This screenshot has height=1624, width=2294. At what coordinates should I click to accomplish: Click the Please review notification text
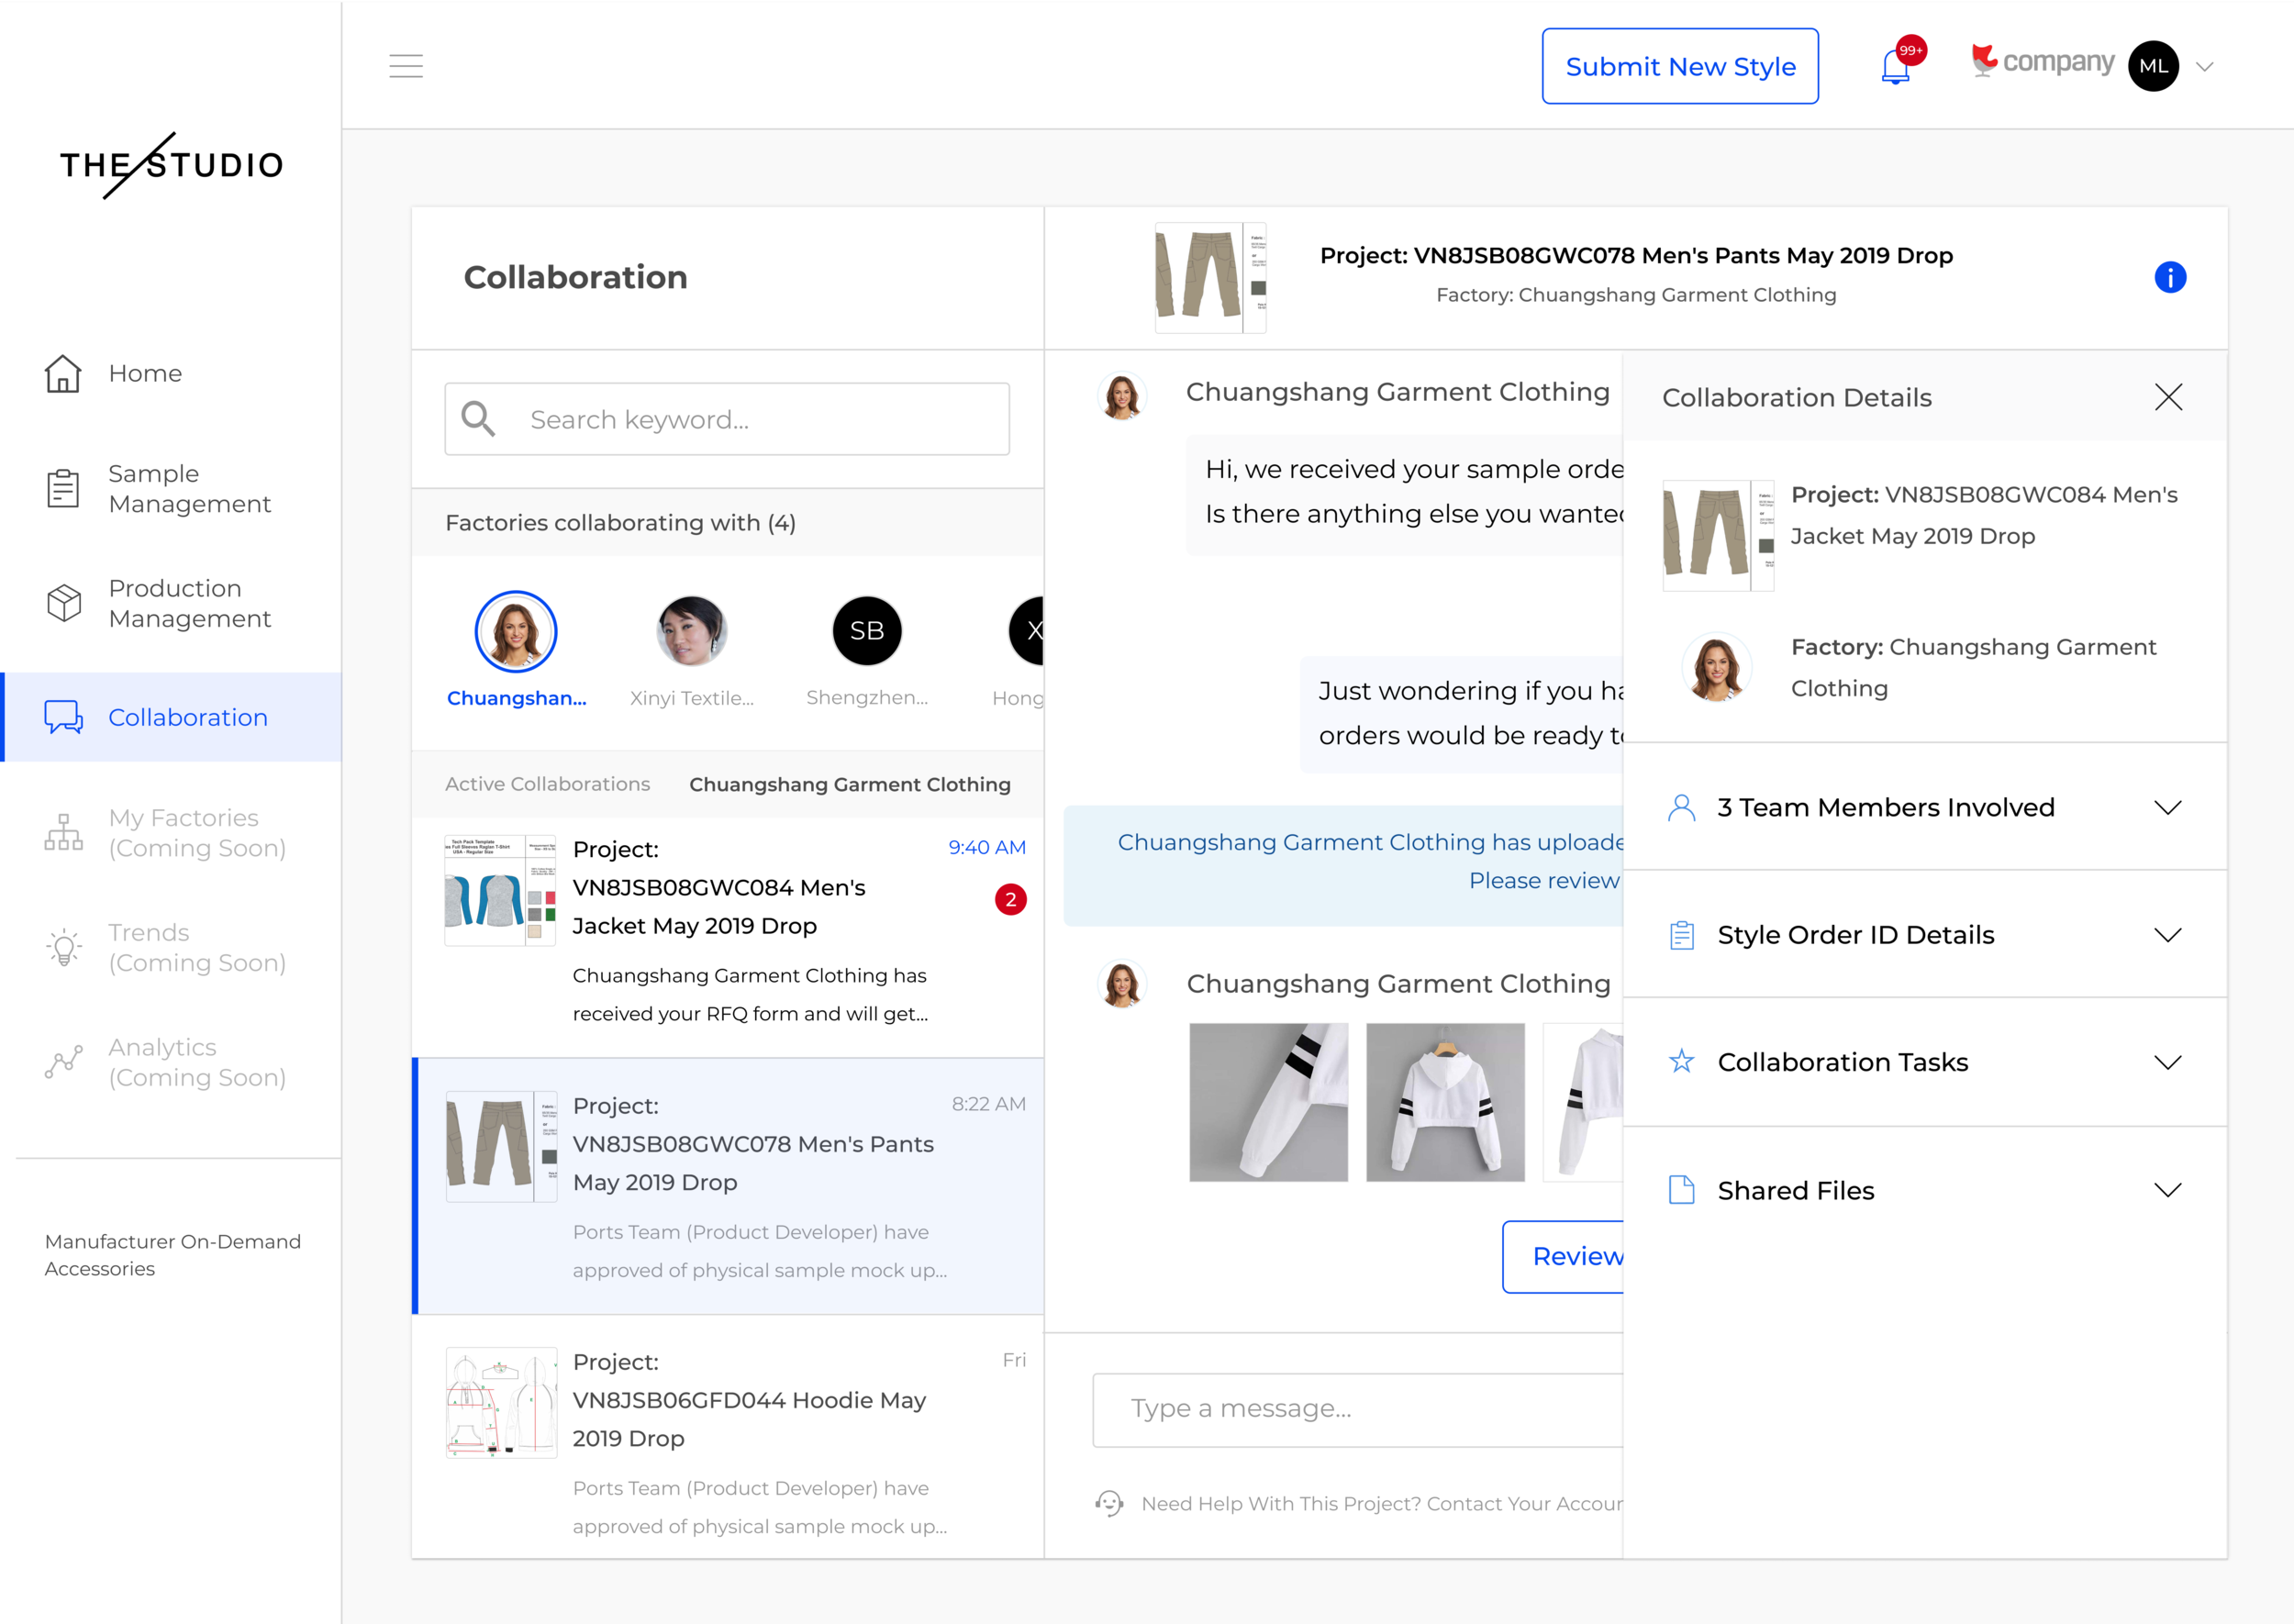pos(1544,880)
